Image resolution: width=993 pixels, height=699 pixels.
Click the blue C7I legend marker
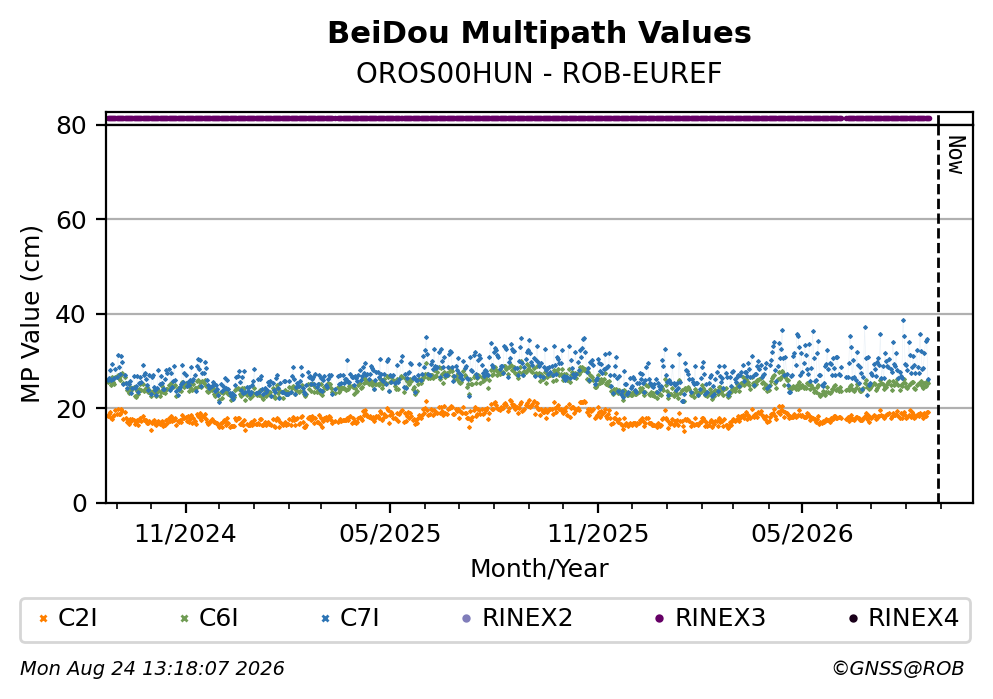click(326, 619)
